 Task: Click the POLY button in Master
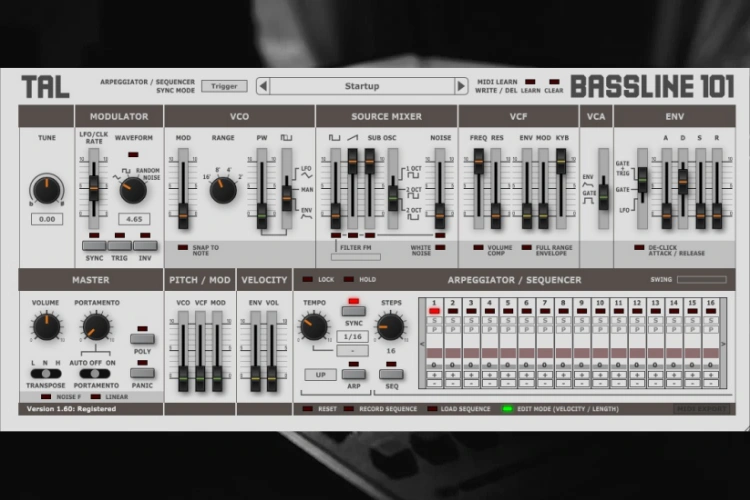click(x=142, y=339)
